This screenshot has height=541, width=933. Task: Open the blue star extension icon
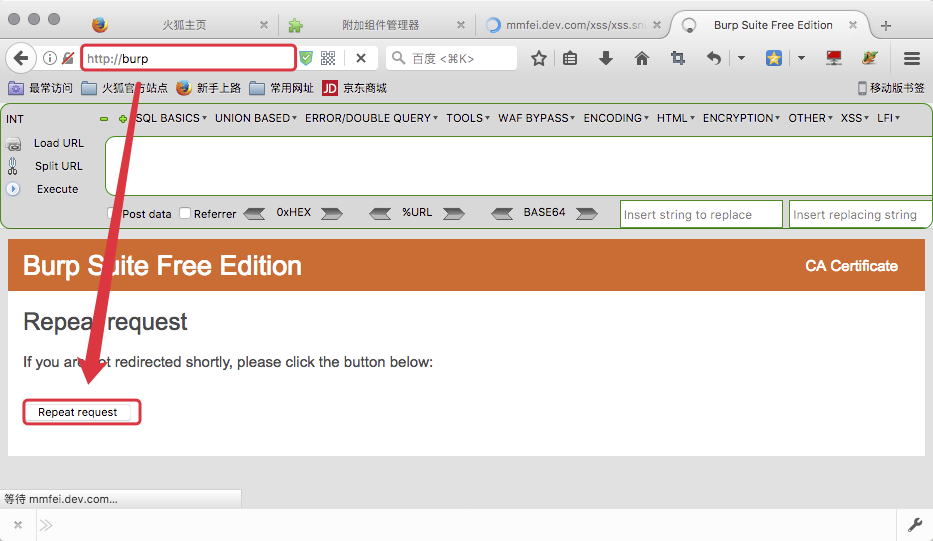(x=774, y=58)
